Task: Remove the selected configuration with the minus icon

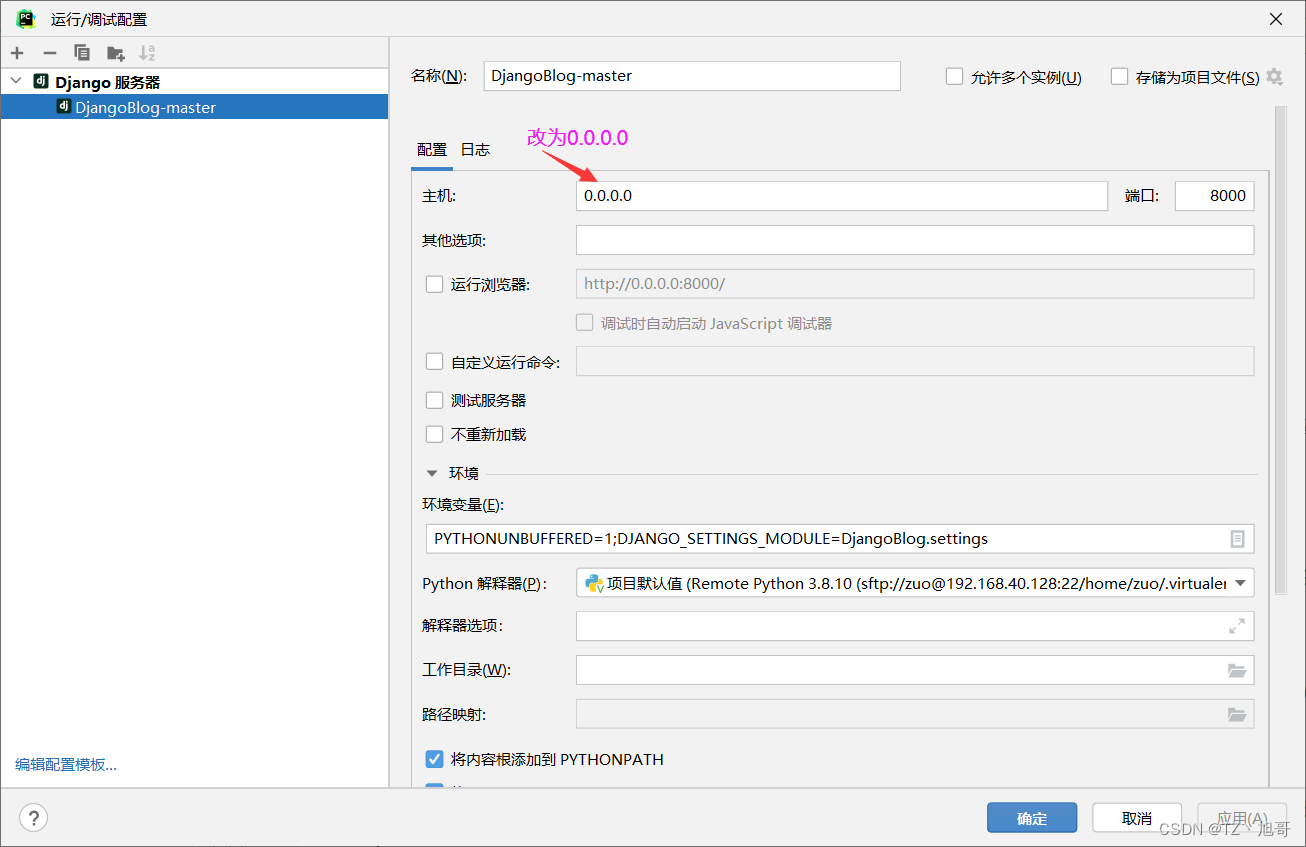Action: pos(49,52)
